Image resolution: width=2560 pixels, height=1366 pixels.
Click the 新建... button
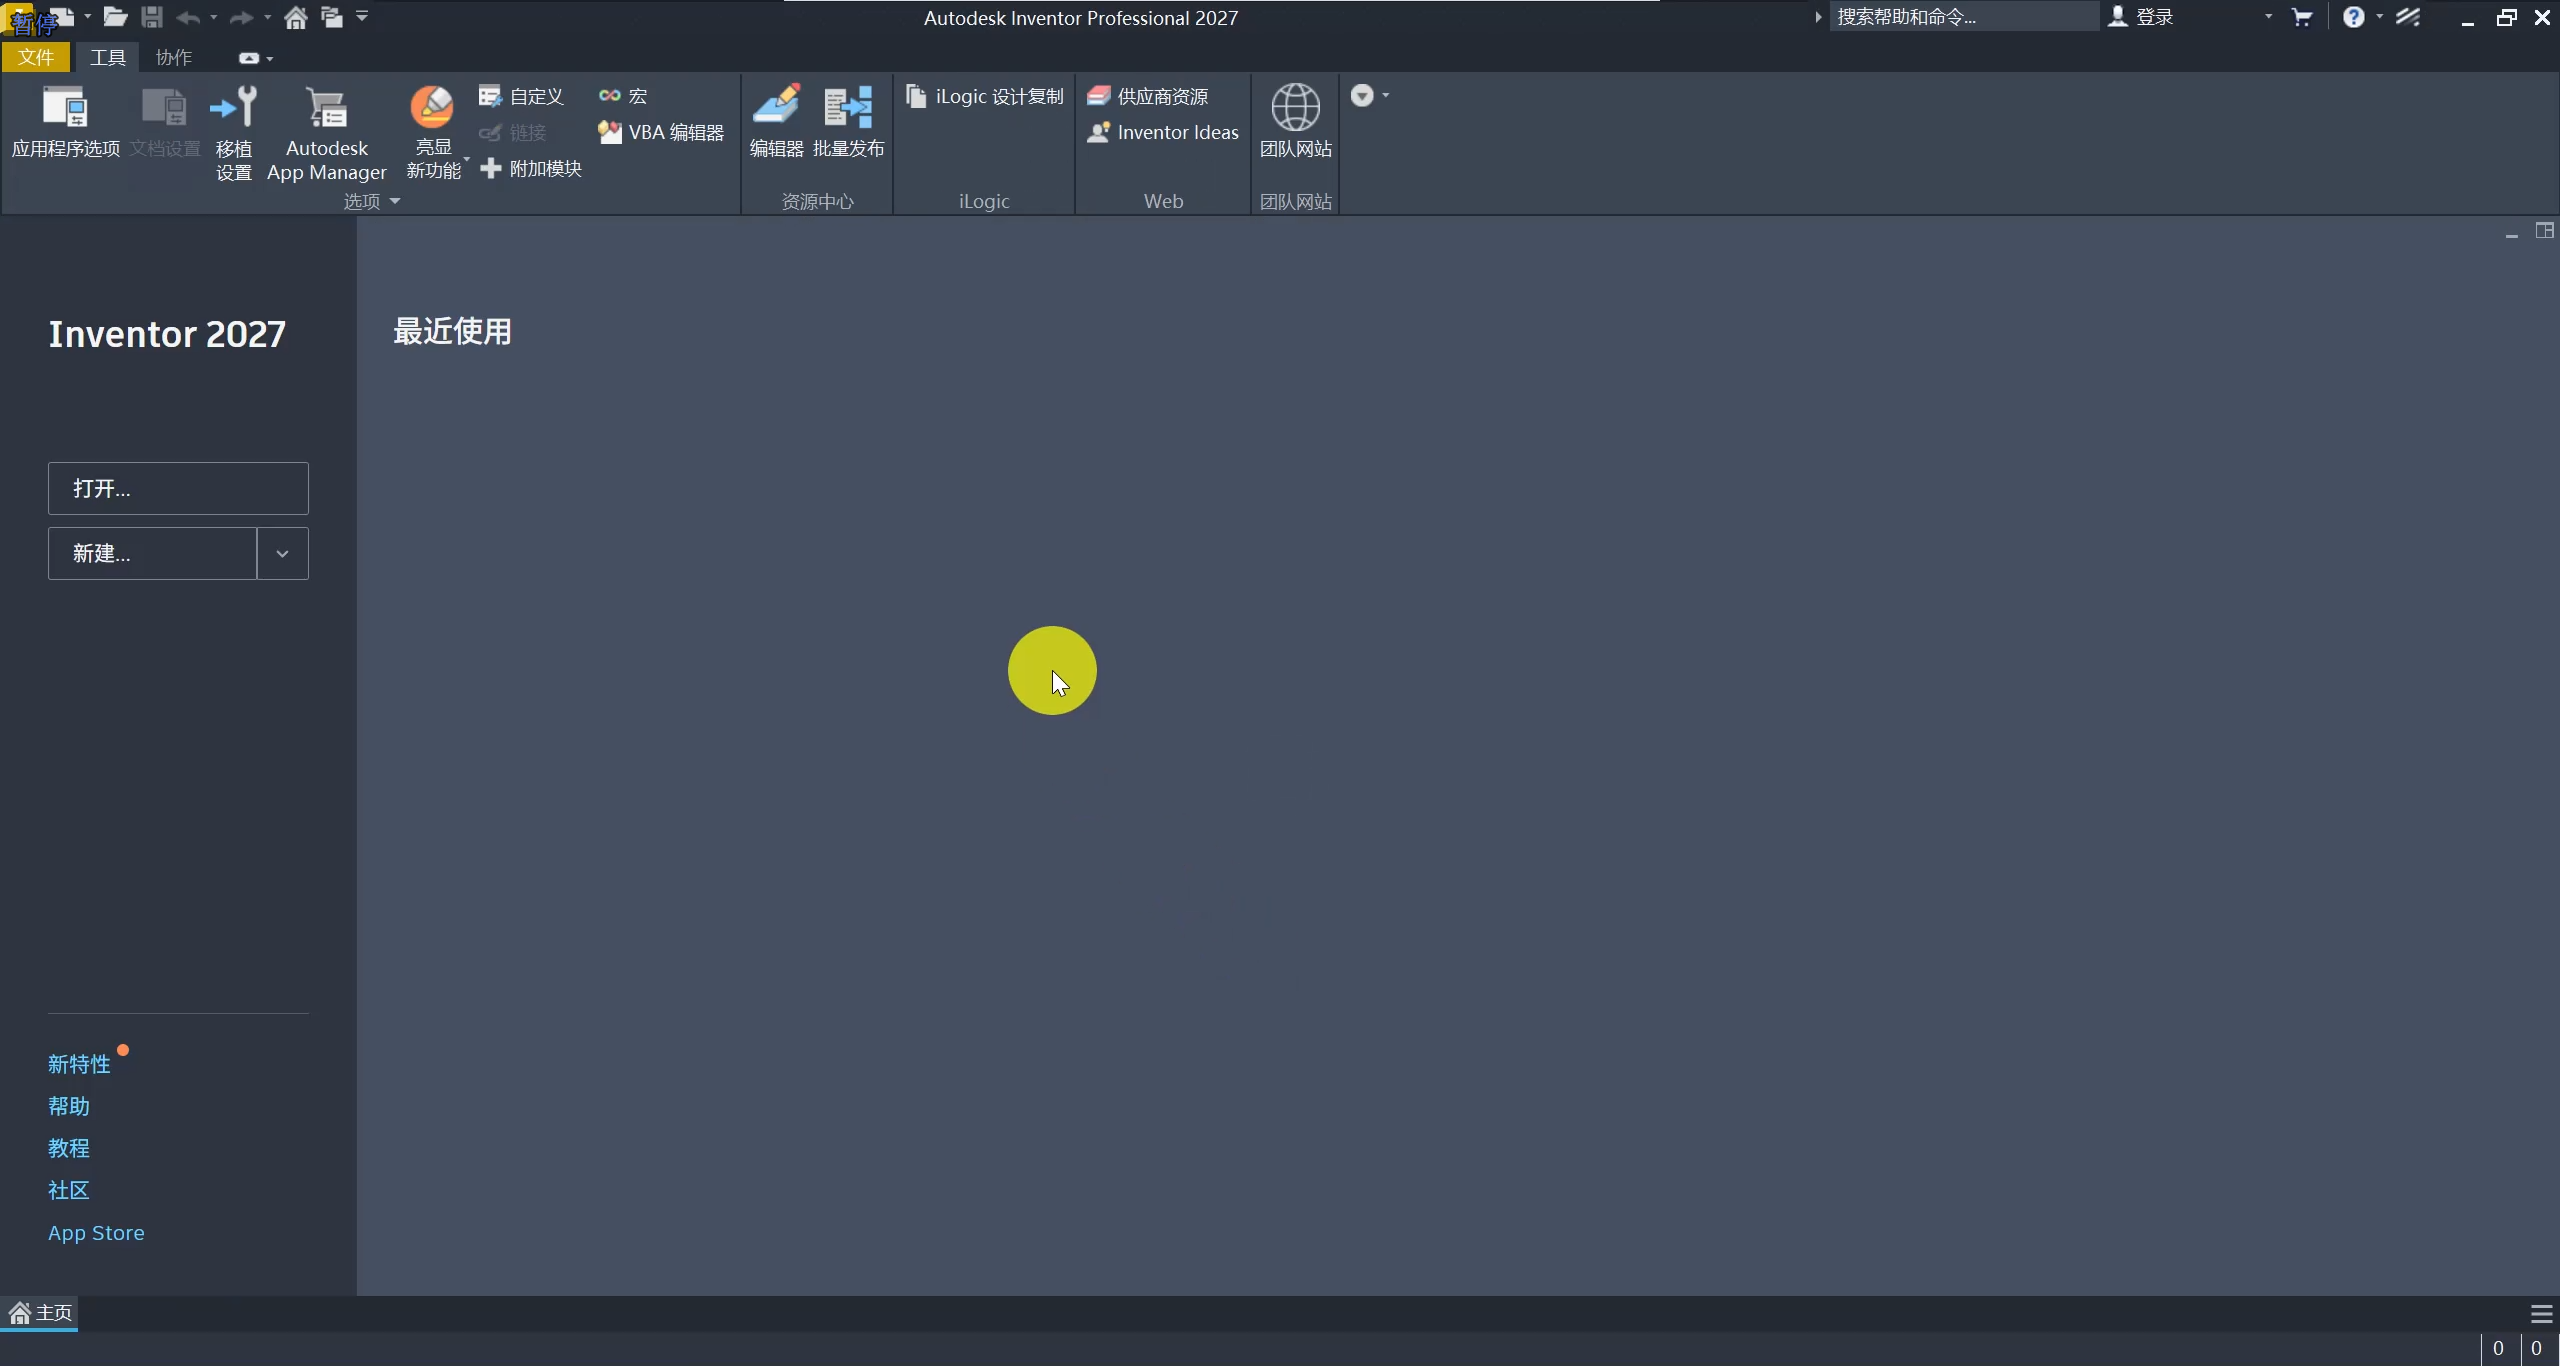click(152, 553)
